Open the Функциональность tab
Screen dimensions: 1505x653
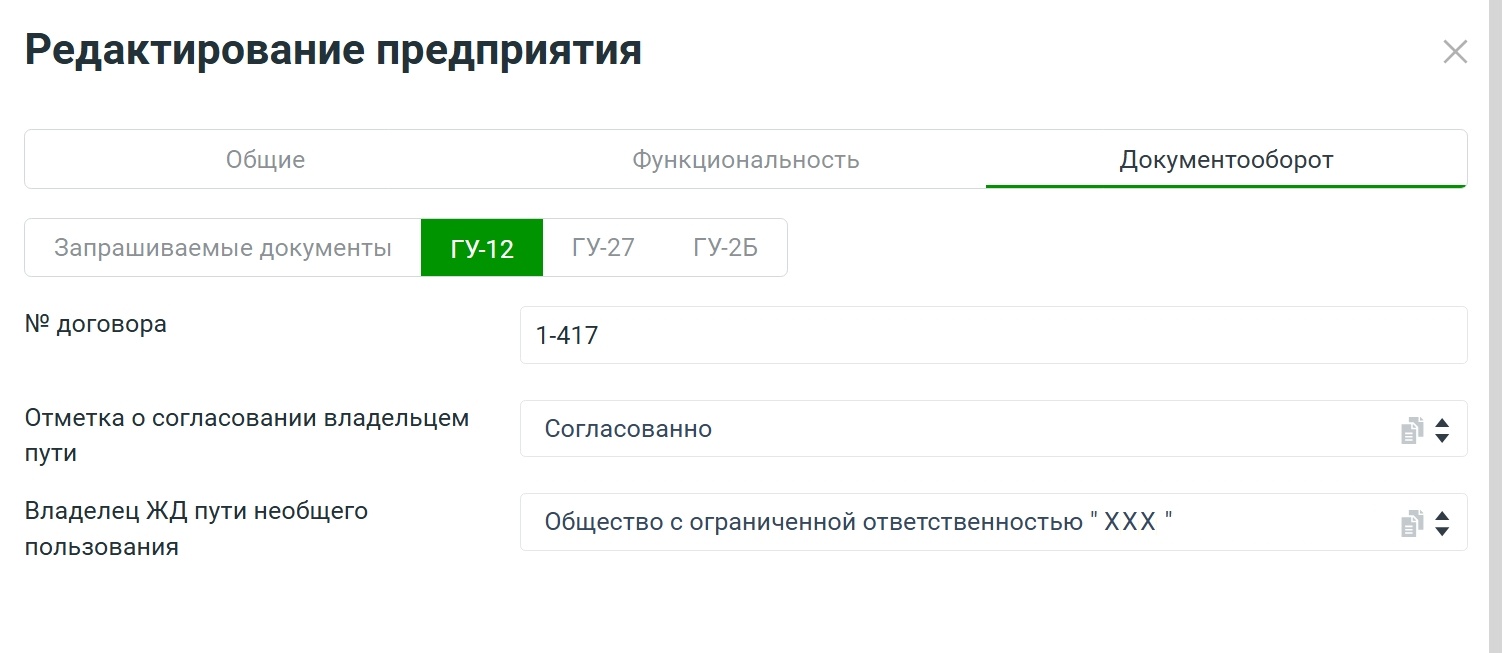(745, 160)
